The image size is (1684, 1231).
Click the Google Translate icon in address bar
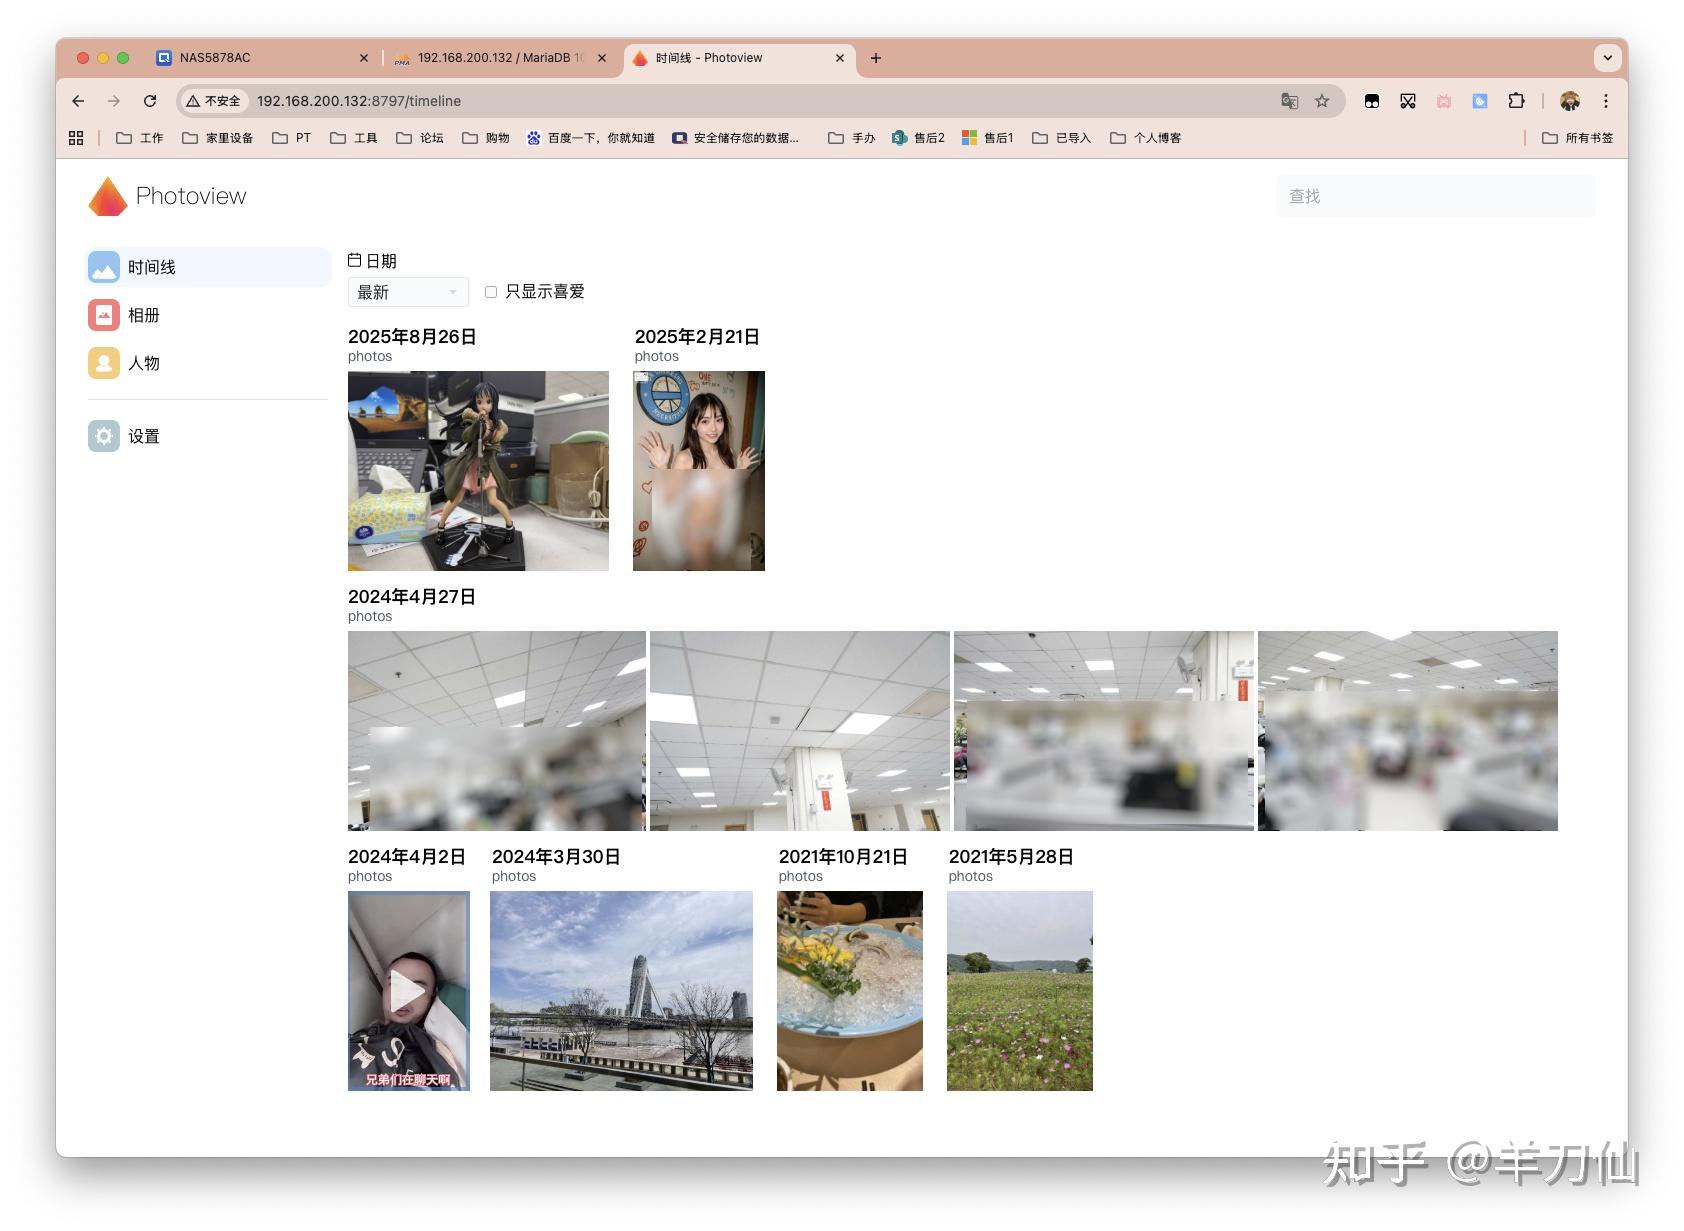coord(1289,101)
